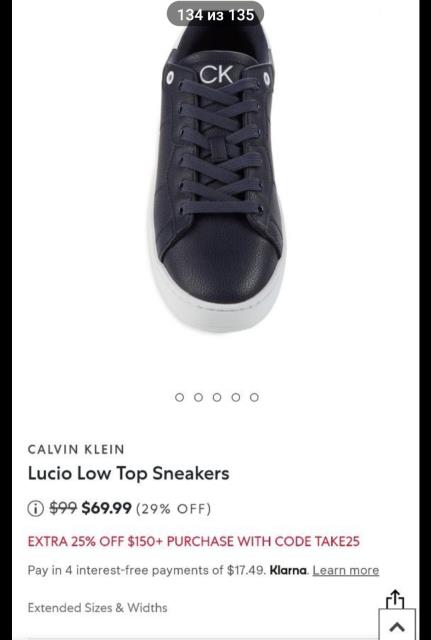Tap the 134 из 135 counter badge
Viewport: 431px width, 640px height.
(216, 15)
